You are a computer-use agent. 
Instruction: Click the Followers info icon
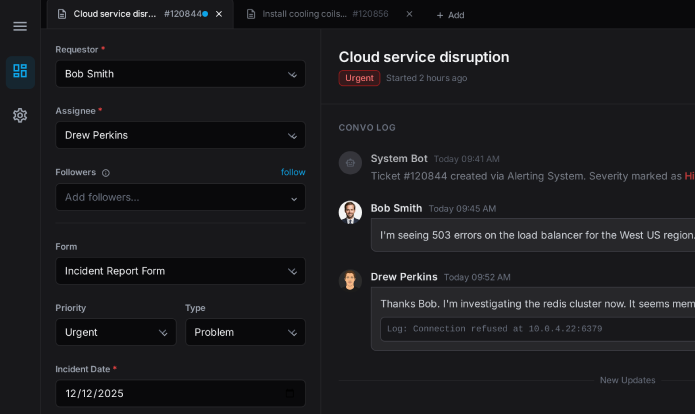[x=106, y=173]
